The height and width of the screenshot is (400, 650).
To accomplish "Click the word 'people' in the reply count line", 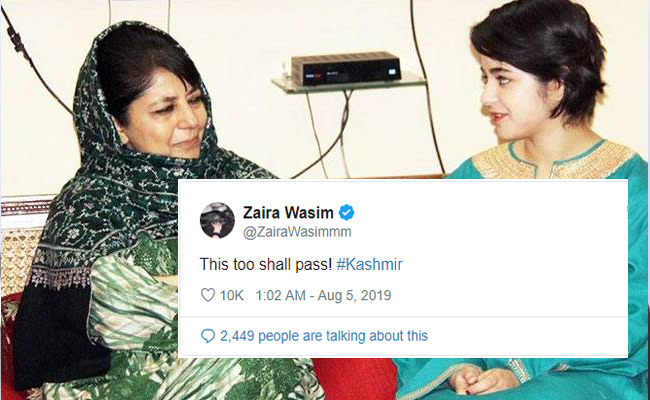I will (x=279, y=336).
